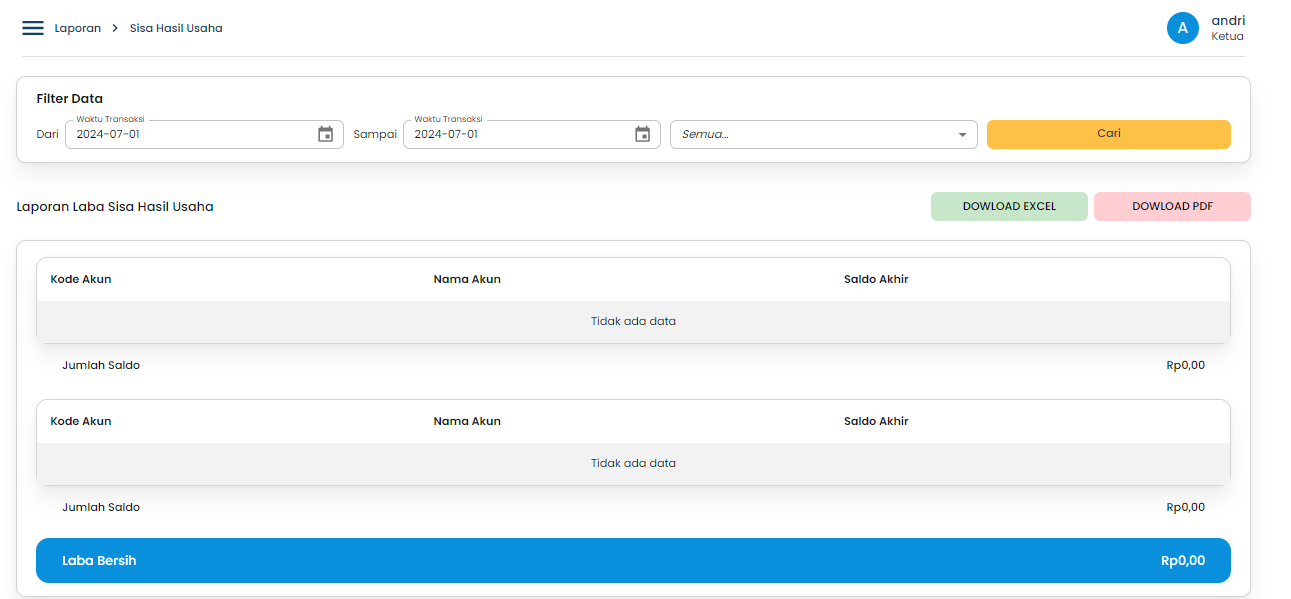Click the breadcrumb chevron between Laporan and Sisa Hasil Usaha
The height and width of the screenshot is (599, 1291).
pyautogui.click(x=113, y=28)
